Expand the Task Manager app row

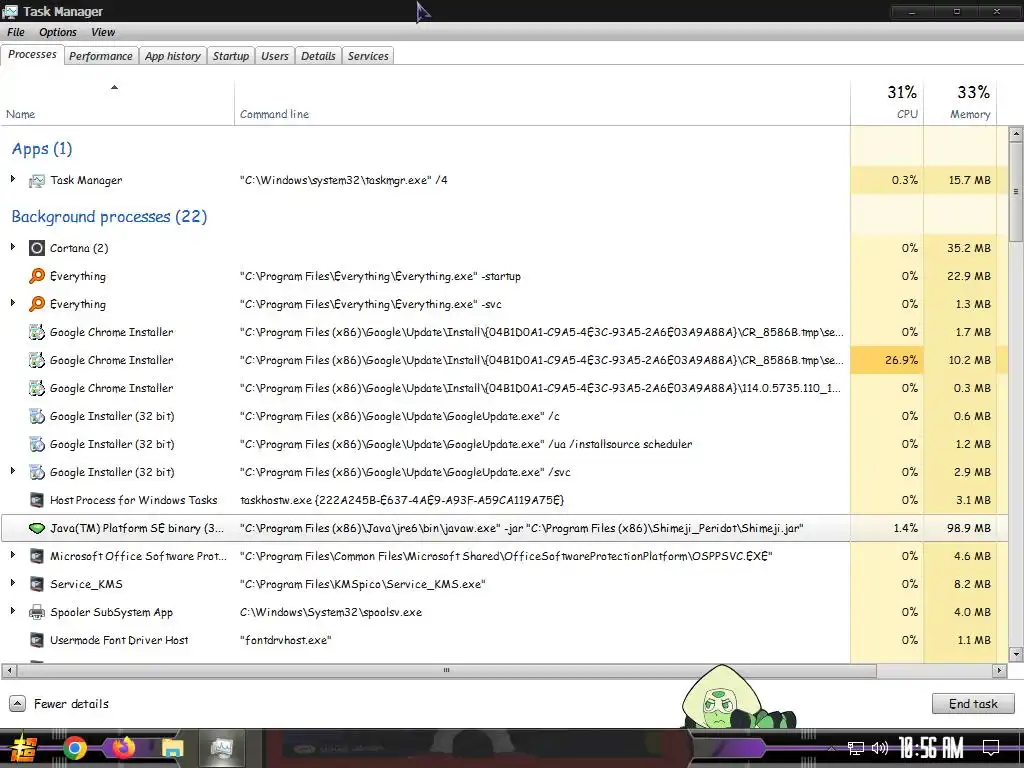pos(12,179)
